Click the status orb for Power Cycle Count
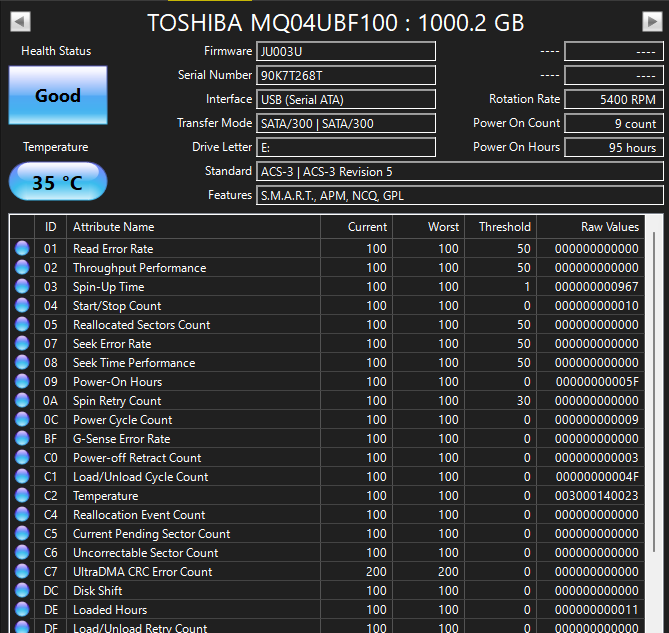 pos(22,419)
